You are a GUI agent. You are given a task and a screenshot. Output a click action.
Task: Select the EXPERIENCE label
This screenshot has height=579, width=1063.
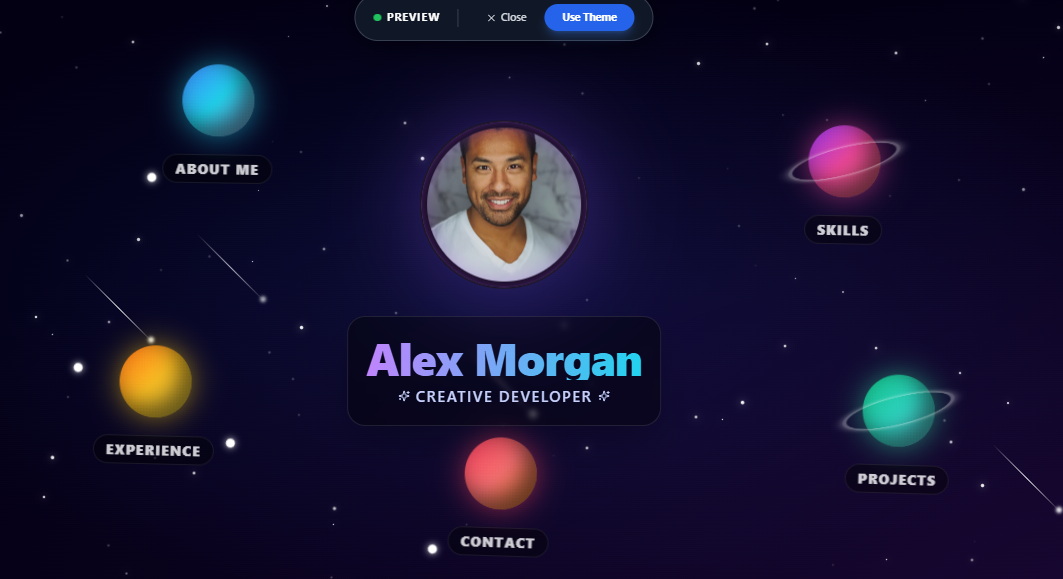(153, 450)
